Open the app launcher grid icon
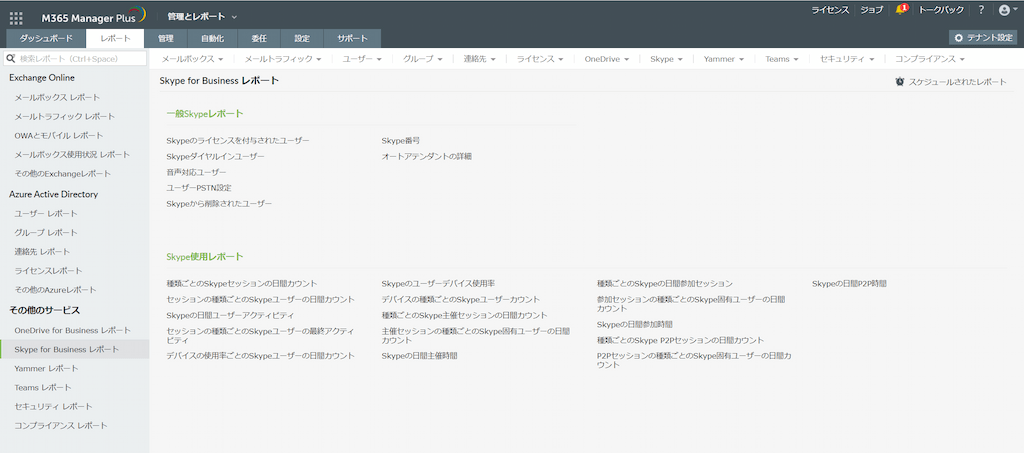 [x=16, y=17]
